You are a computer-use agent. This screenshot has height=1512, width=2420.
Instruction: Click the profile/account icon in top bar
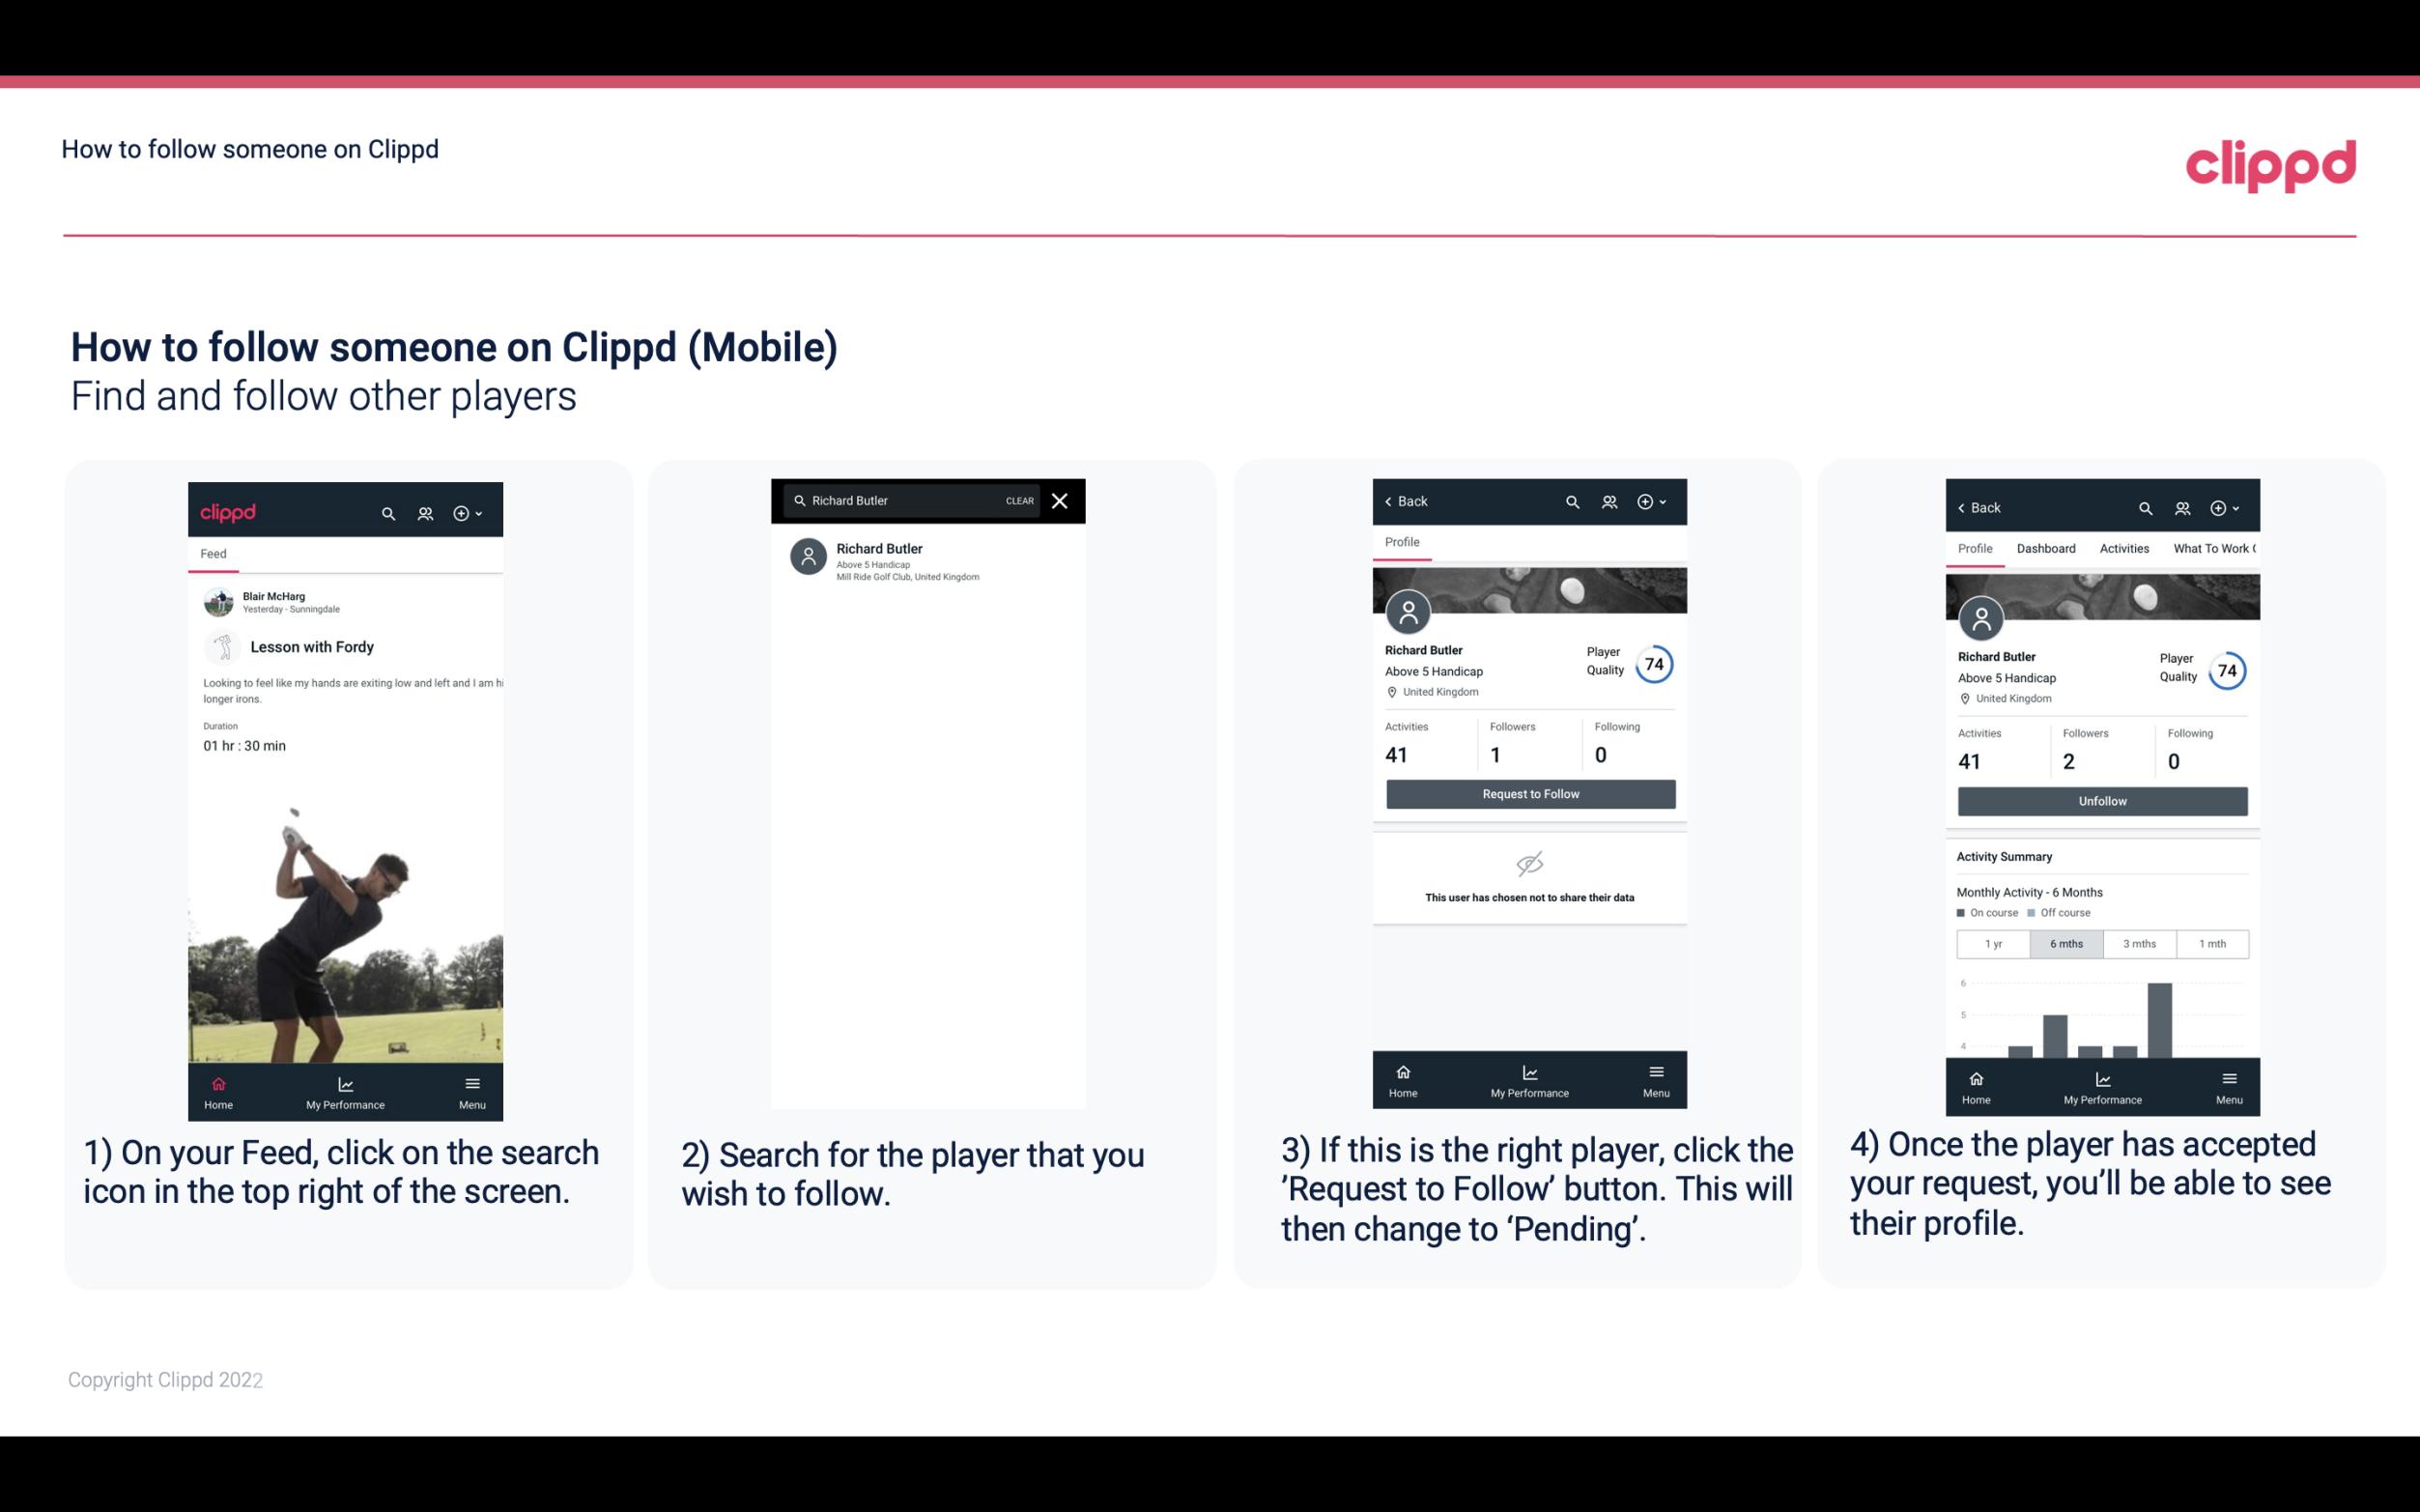pos(425,512)
